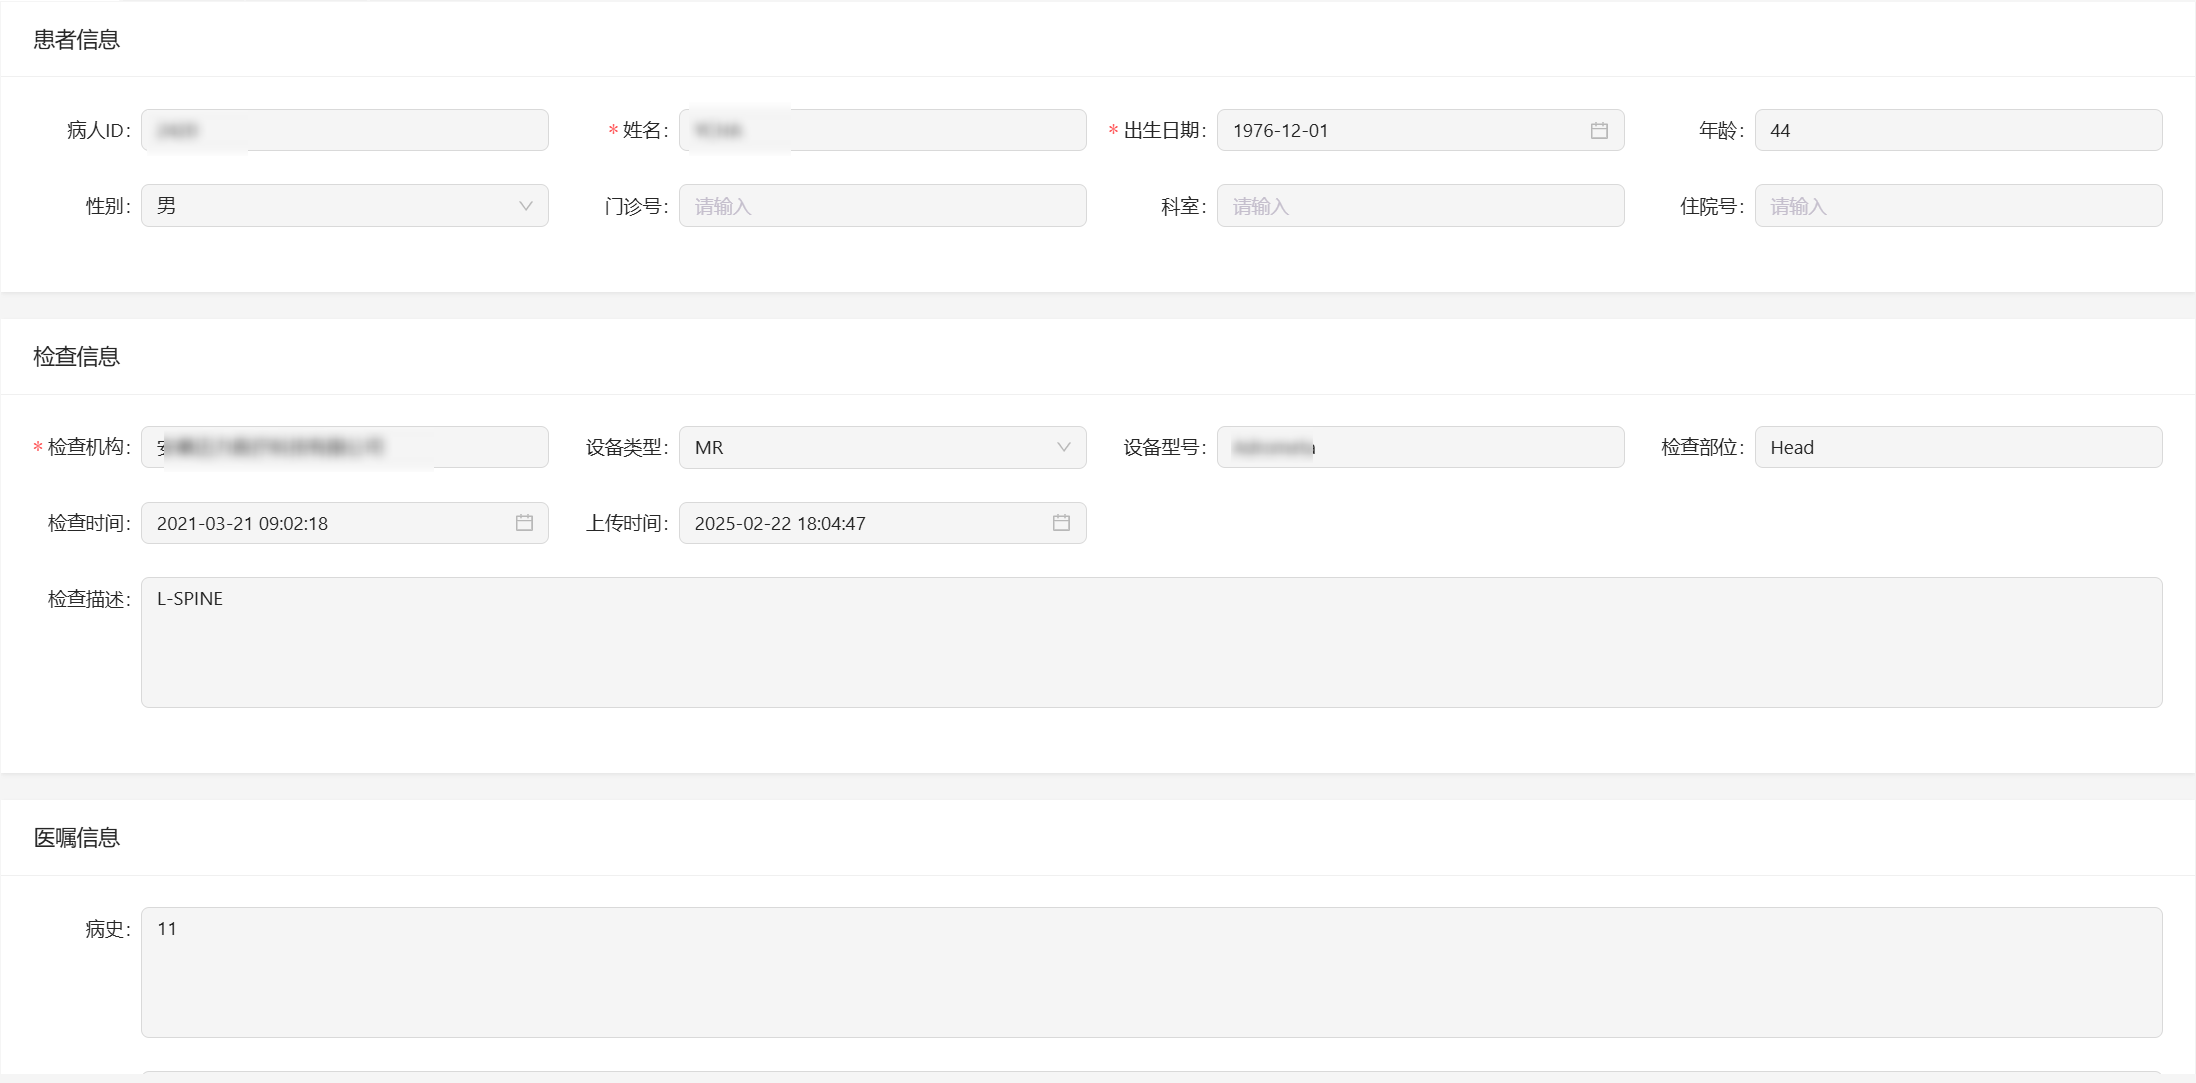2196x1083 pixels.
Task: Click the 门诊号 input box
Action: click(881, 206)
